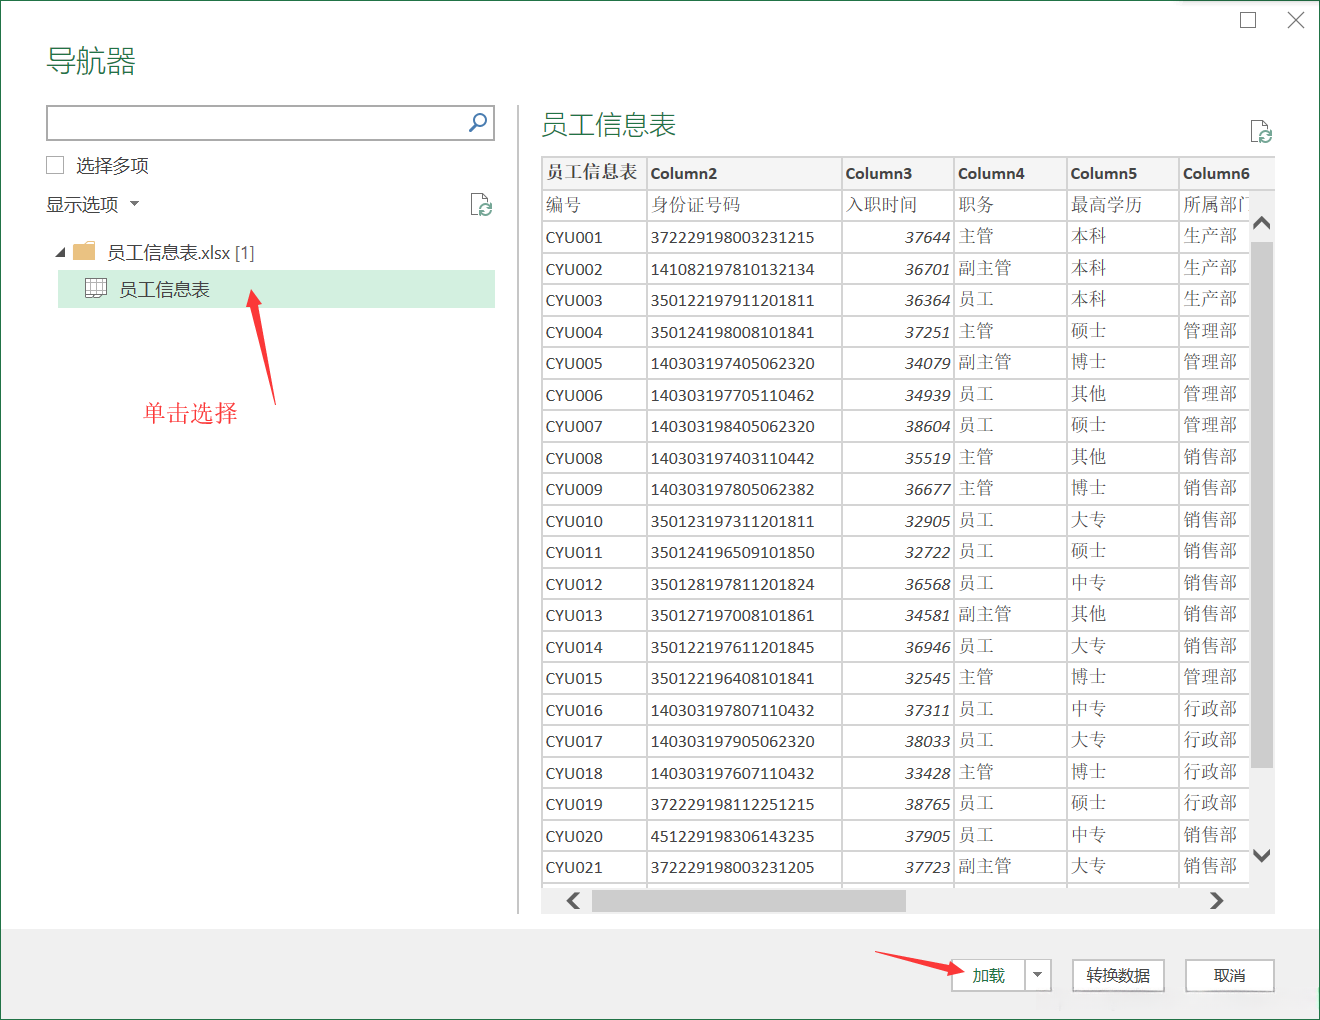Select the 员工信息表 sheet in the tree
The image size is (1320, 1020).
pyautogui.click(x=276, y=289)
